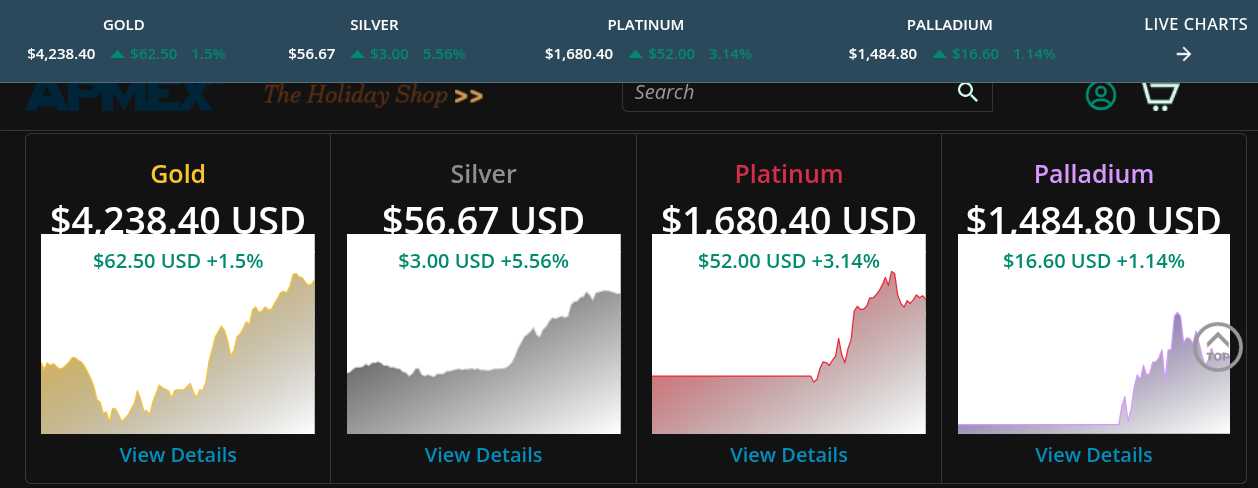Open the user account icon
Viewport: 1258px width, 488px height.
tap(1101, 95)
